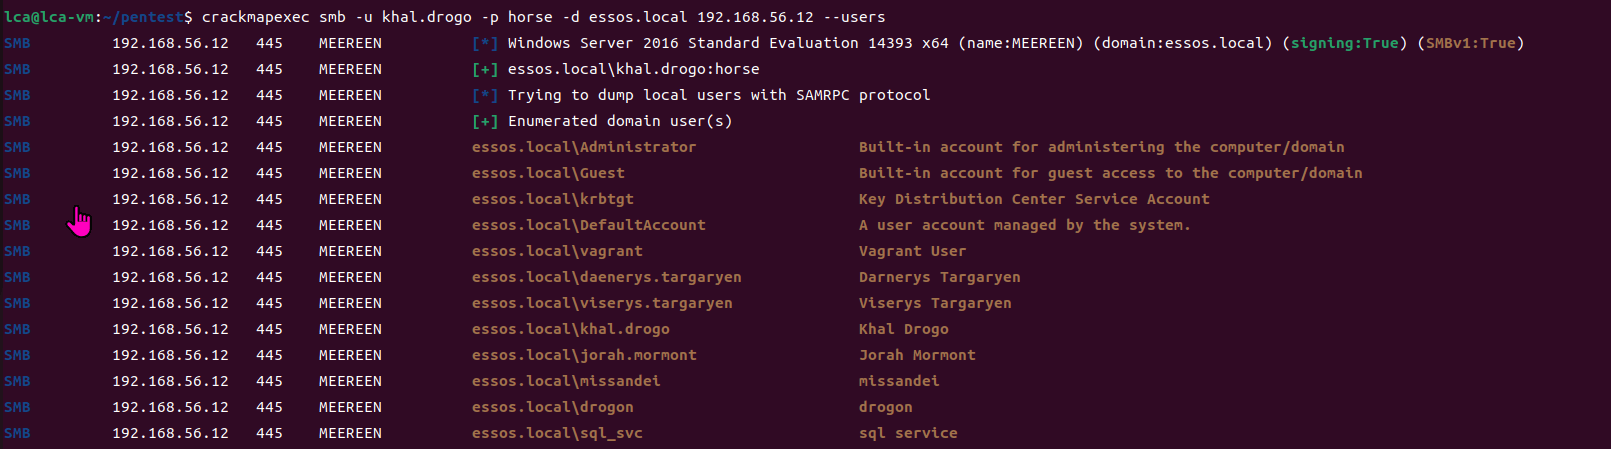The image size is (1611, 449).
Task: Click the essos.local\viserys.targaryen username
Action: pyautogui.click(x=602, y=303)
